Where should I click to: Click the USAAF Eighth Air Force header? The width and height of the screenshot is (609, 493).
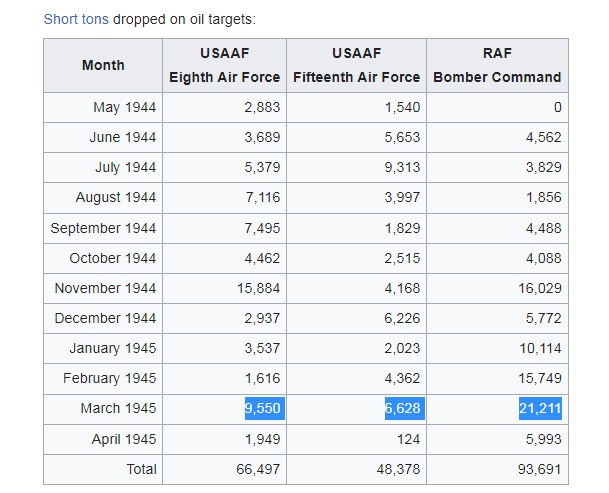(225, 65)
